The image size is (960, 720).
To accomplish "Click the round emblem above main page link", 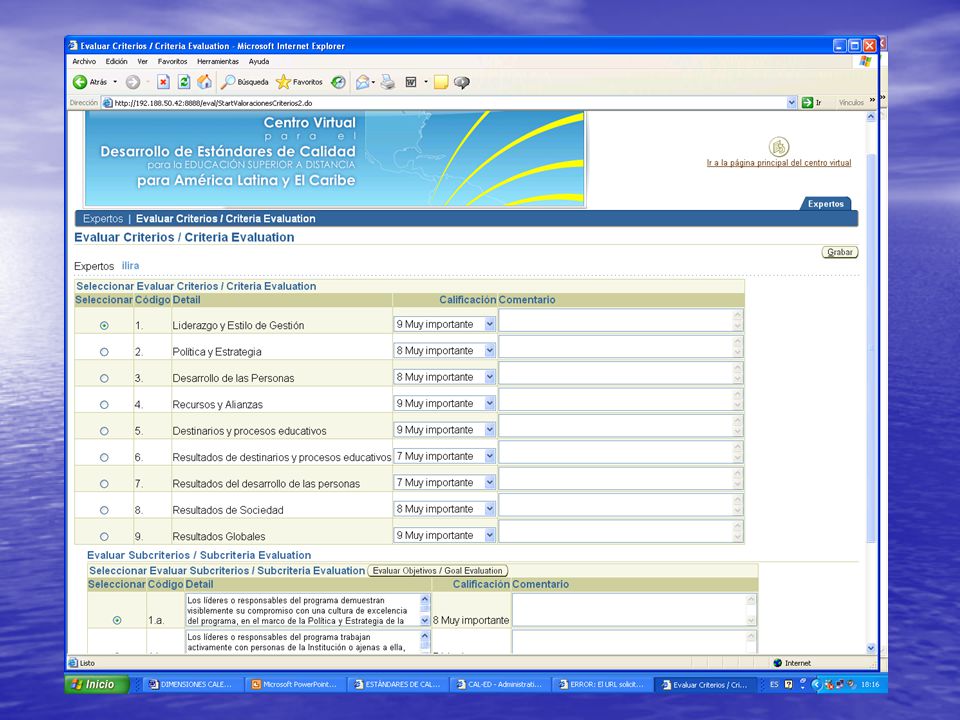I will tap(779, 147).
